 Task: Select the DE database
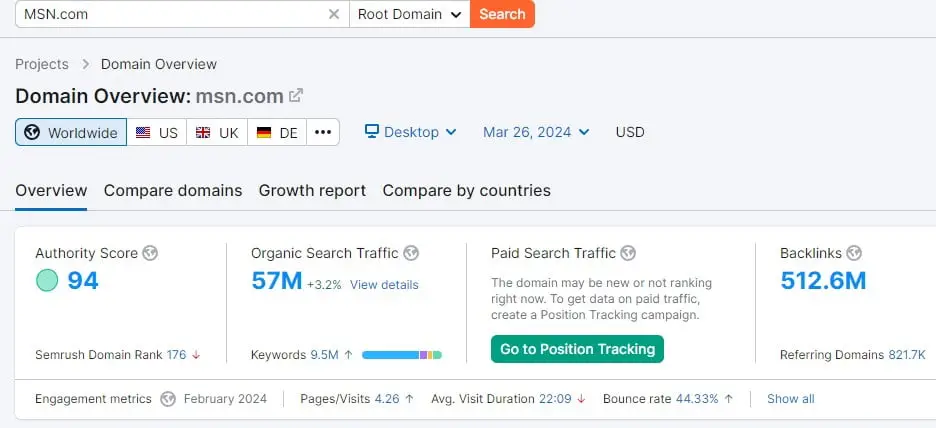pos(277,132)
